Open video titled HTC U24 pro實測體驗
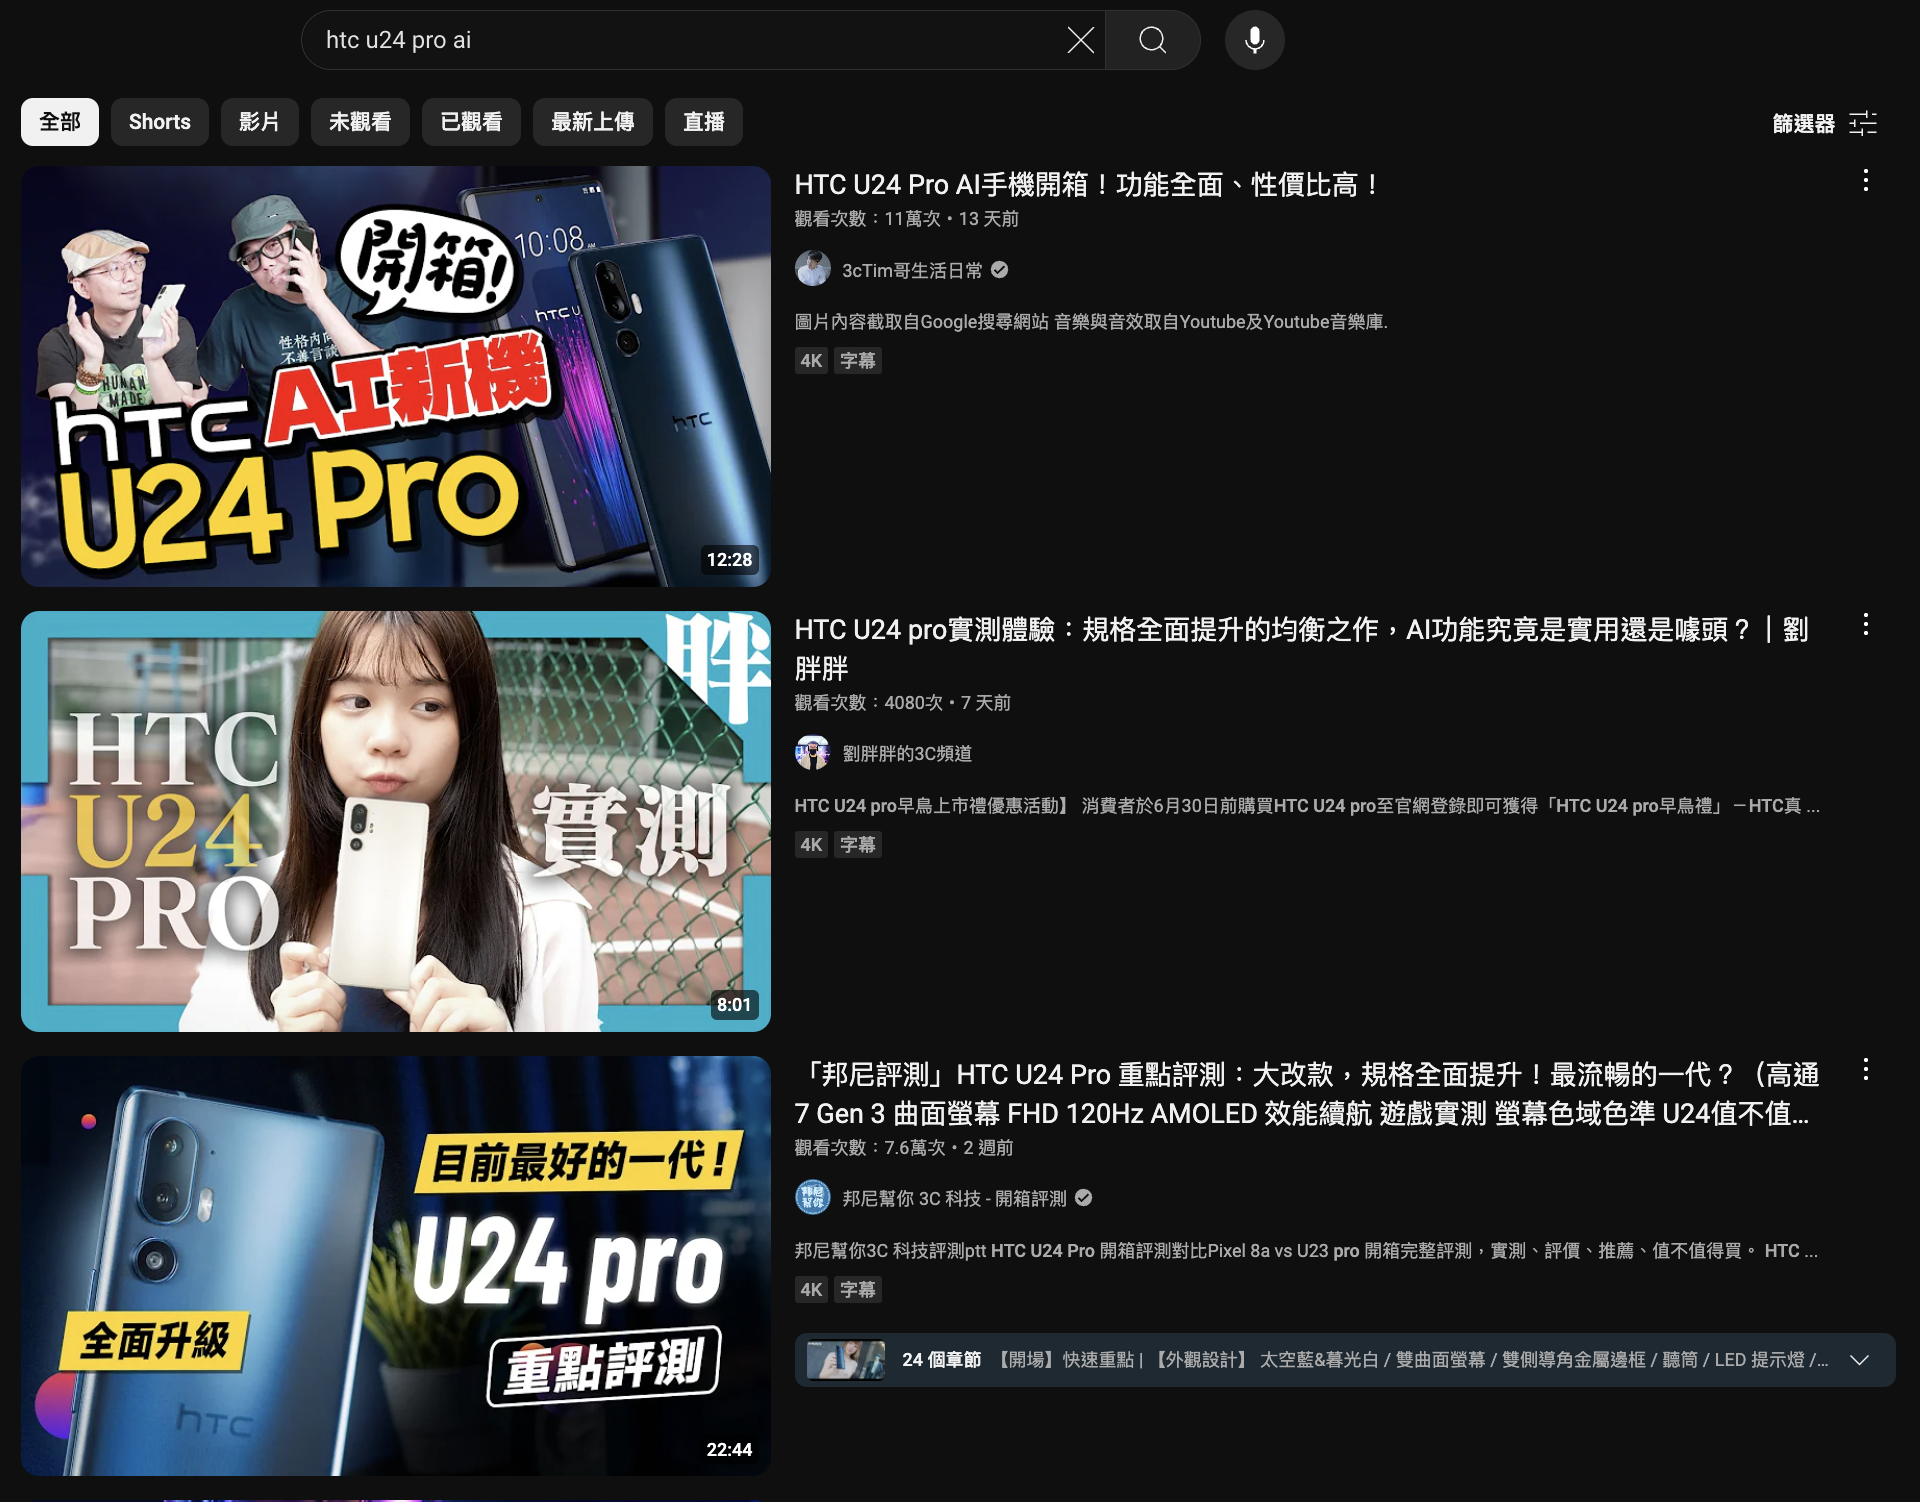1920x1502 pixels. click(x=1302, y=649)
